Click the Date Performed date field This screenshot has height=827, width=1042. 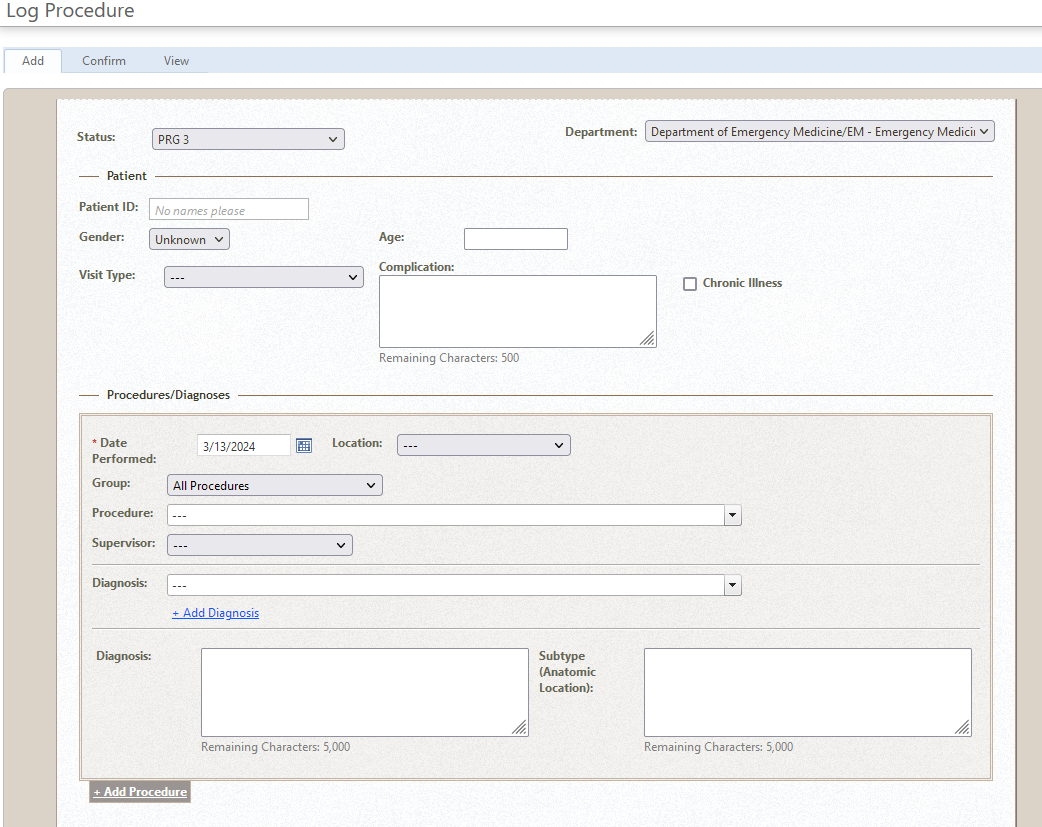pyautogui.click(x=244, y=445)
